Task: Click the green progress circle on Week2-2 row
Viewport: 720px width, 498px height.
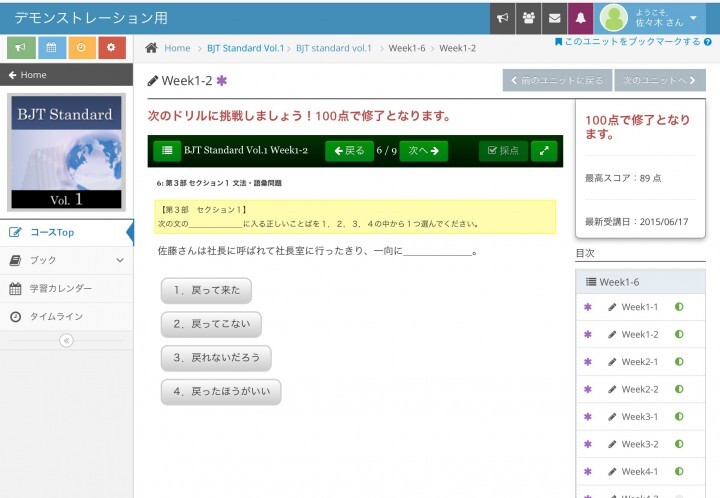Action: click(x=679, y=389)
